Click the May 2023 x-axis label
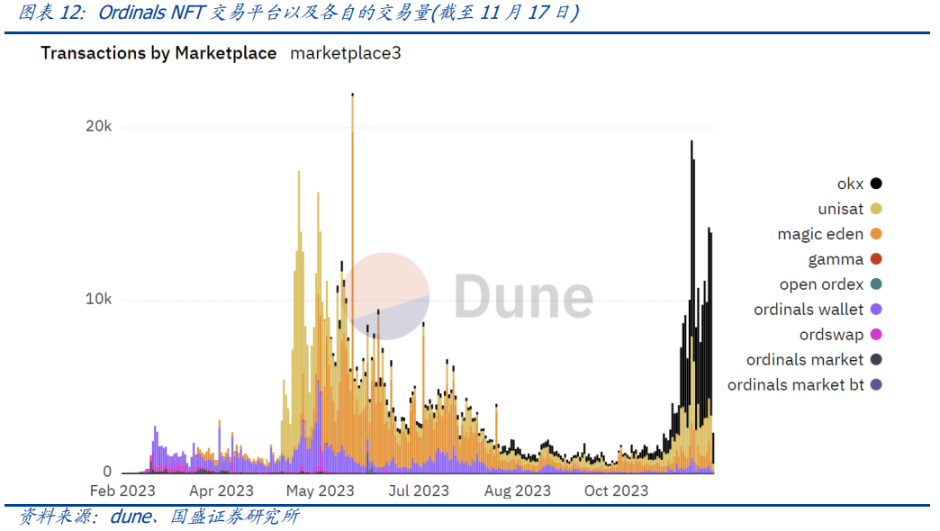Screen dimensions: 940x531 point(320,491)
